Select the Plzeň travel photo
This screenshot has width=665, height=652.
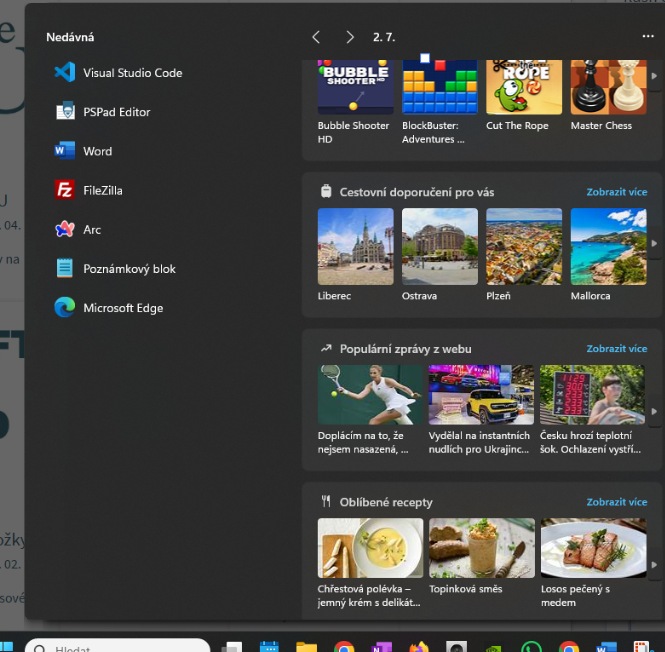click(524, 246)
